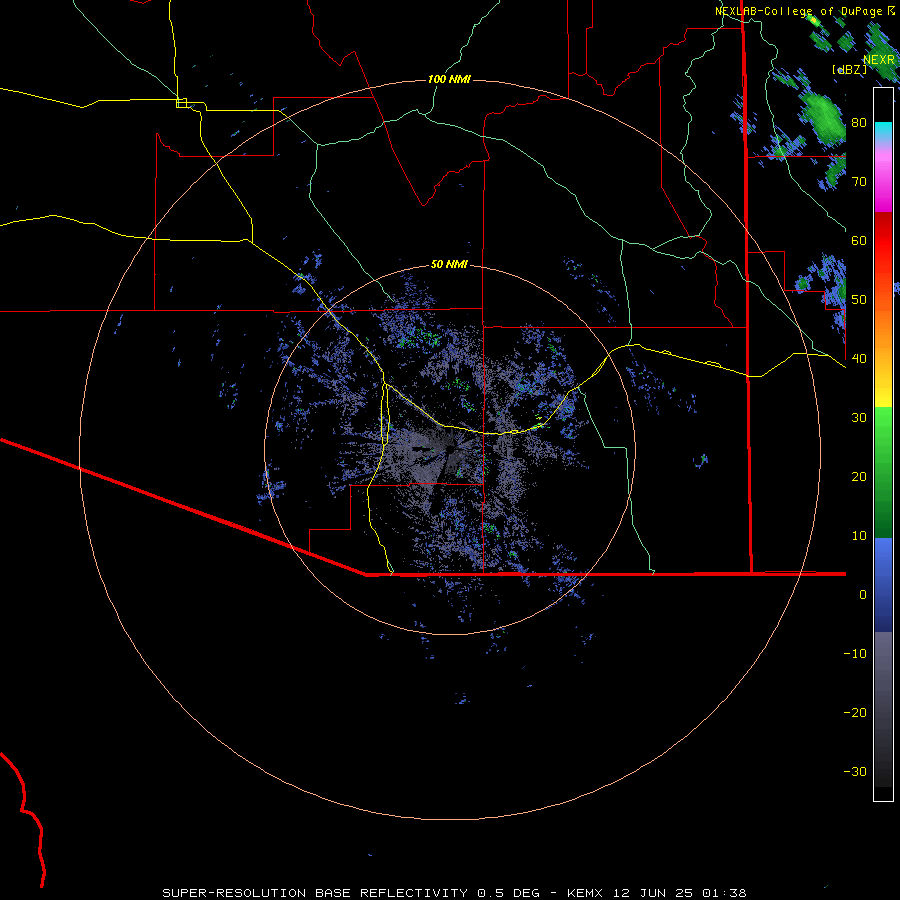Click the Super-Resolution Base Reflectivity caption
Screen dimensions: 900x900
tap(454, 893)
